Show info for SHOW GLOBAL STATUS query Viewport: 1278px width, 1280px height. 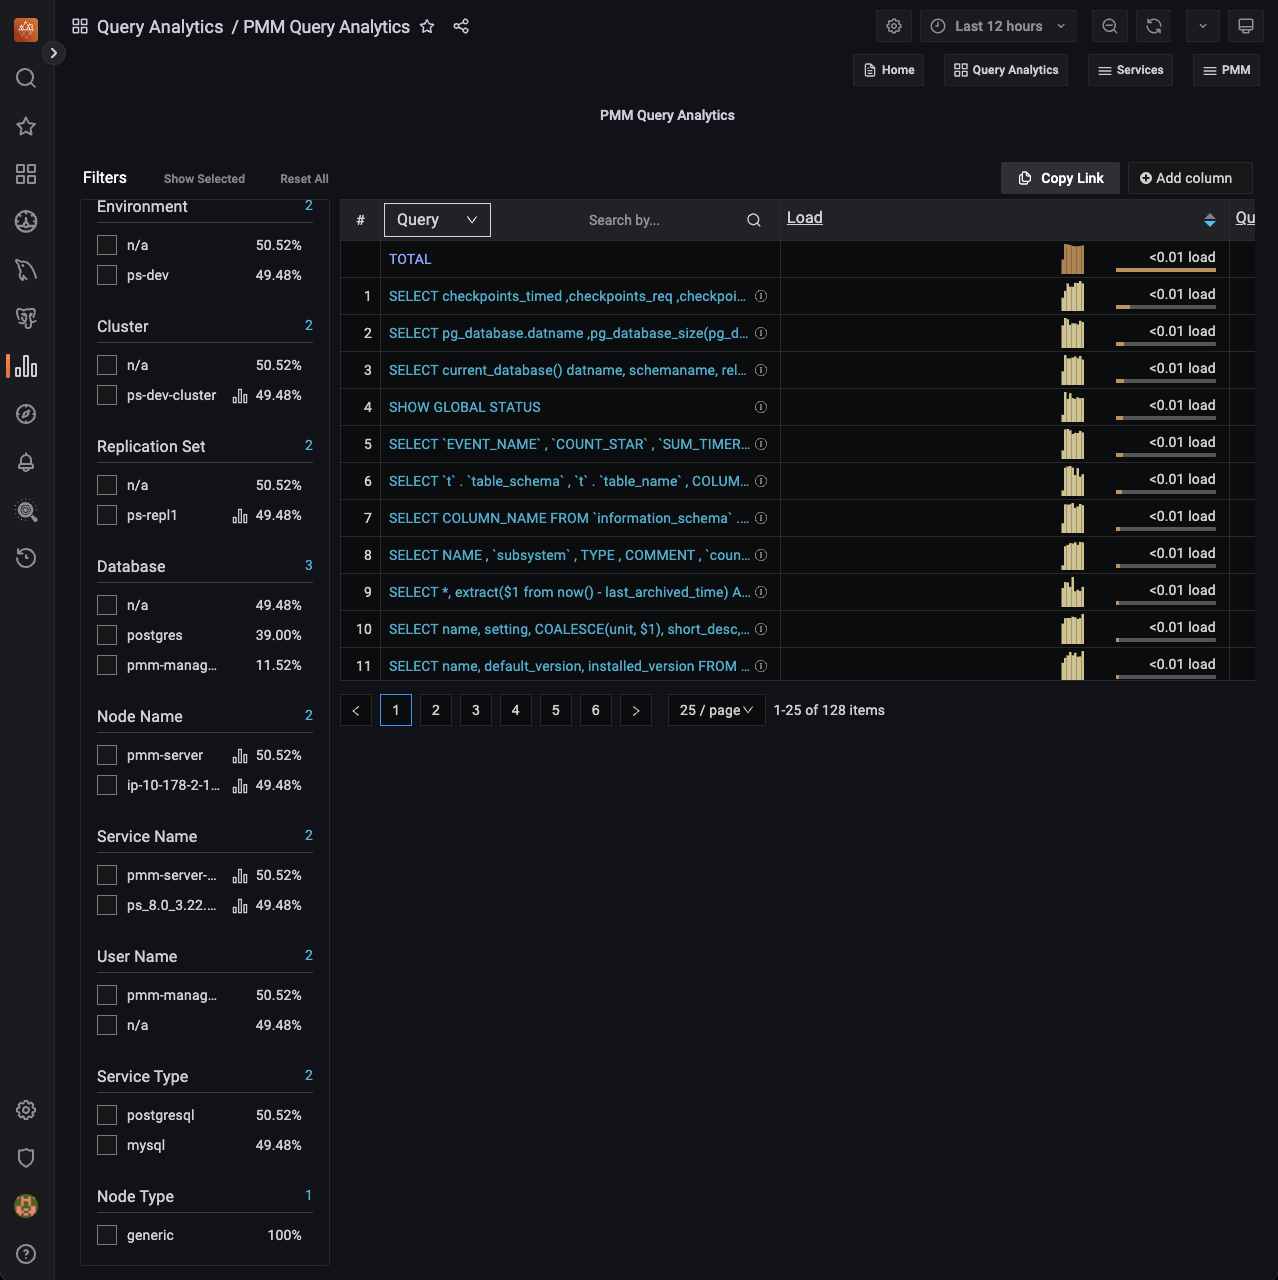click(761, 407)
